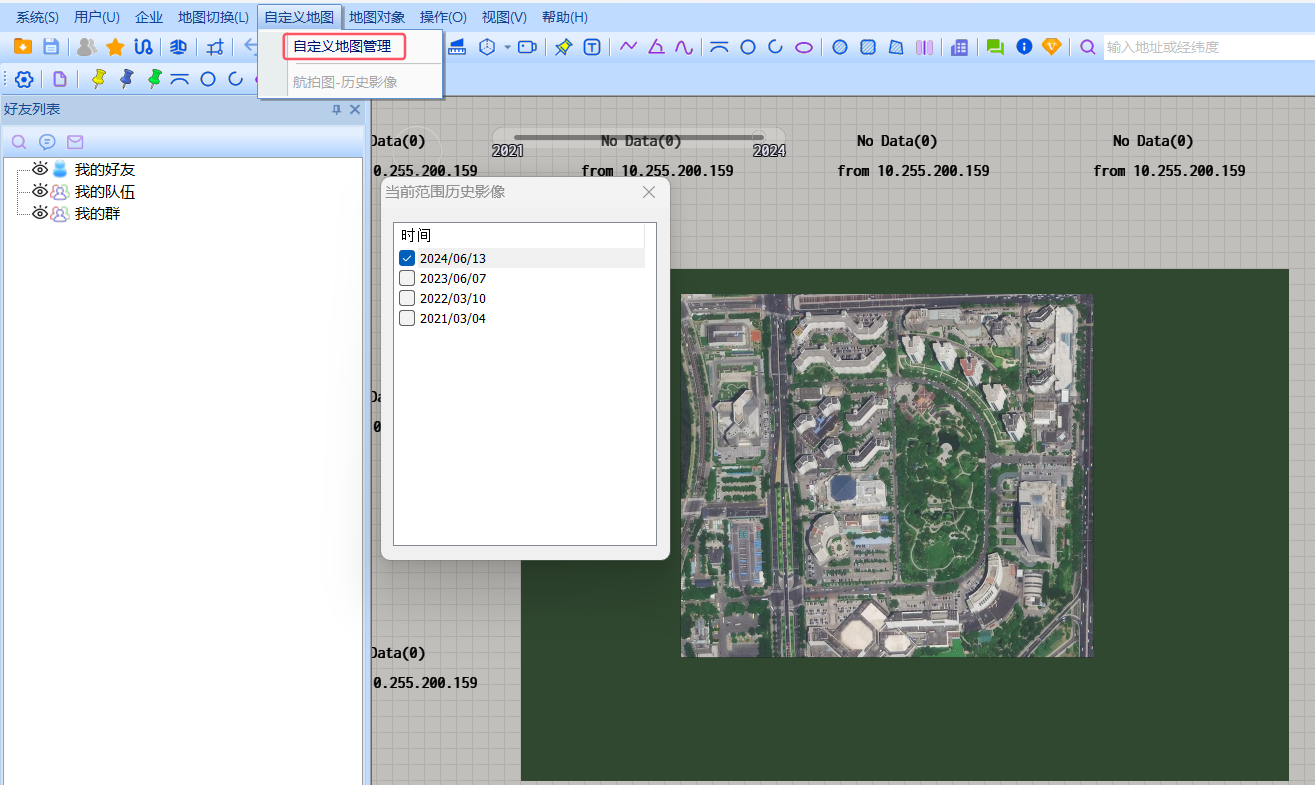Open the gray users group icon
This screenshot has height=785, width=1315.
[87, 47]
